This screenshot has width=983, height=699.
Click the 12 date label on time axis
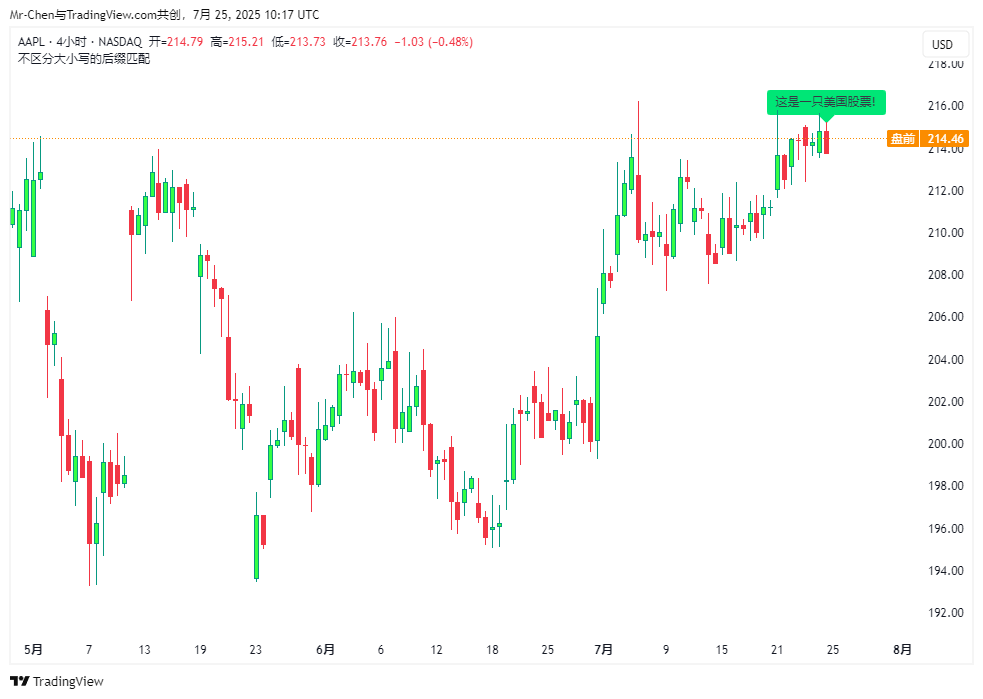click(x=436, y=649)
